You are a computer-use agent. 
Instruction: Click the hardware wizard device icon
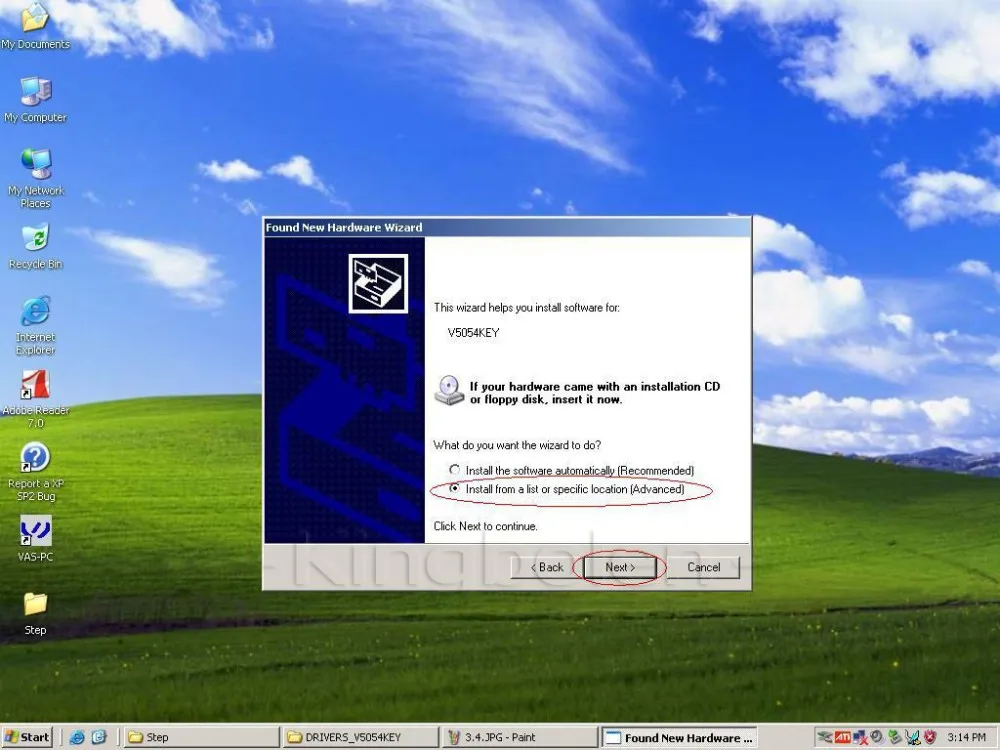pyautogui.click(x=378, y=284)
